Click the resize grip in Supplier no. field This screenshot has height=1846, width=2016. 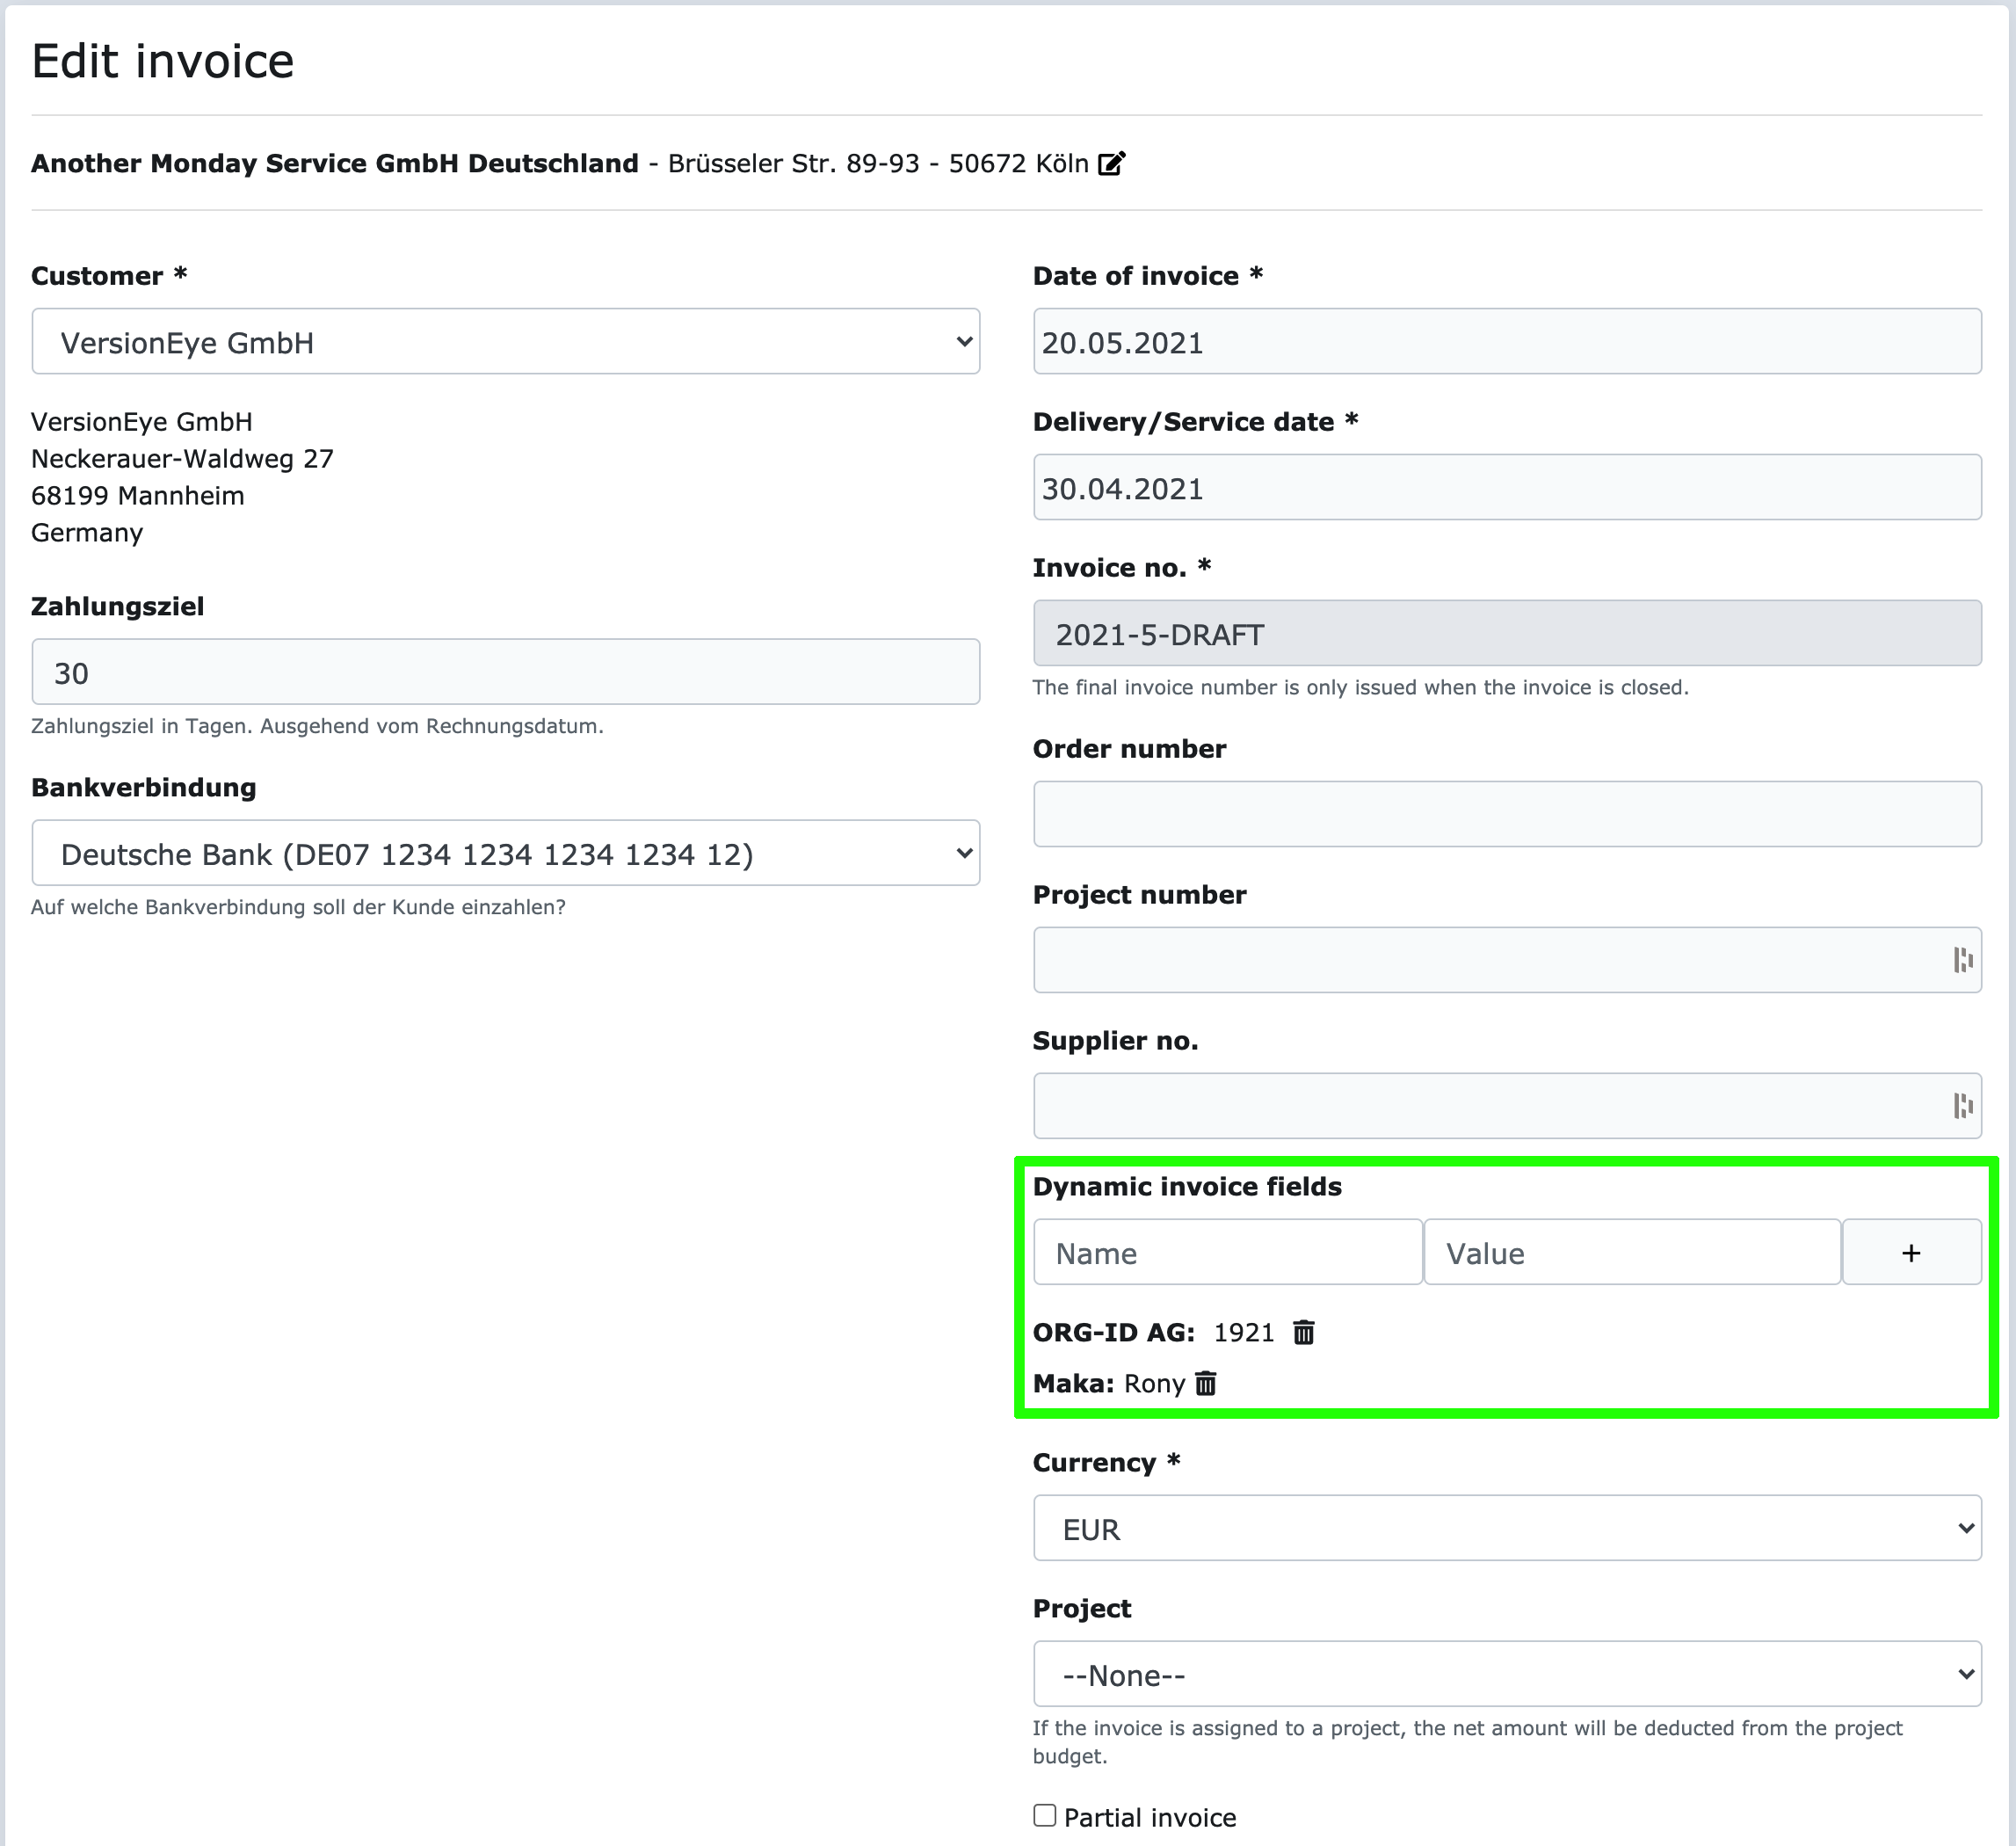tap(1963, 1106)
